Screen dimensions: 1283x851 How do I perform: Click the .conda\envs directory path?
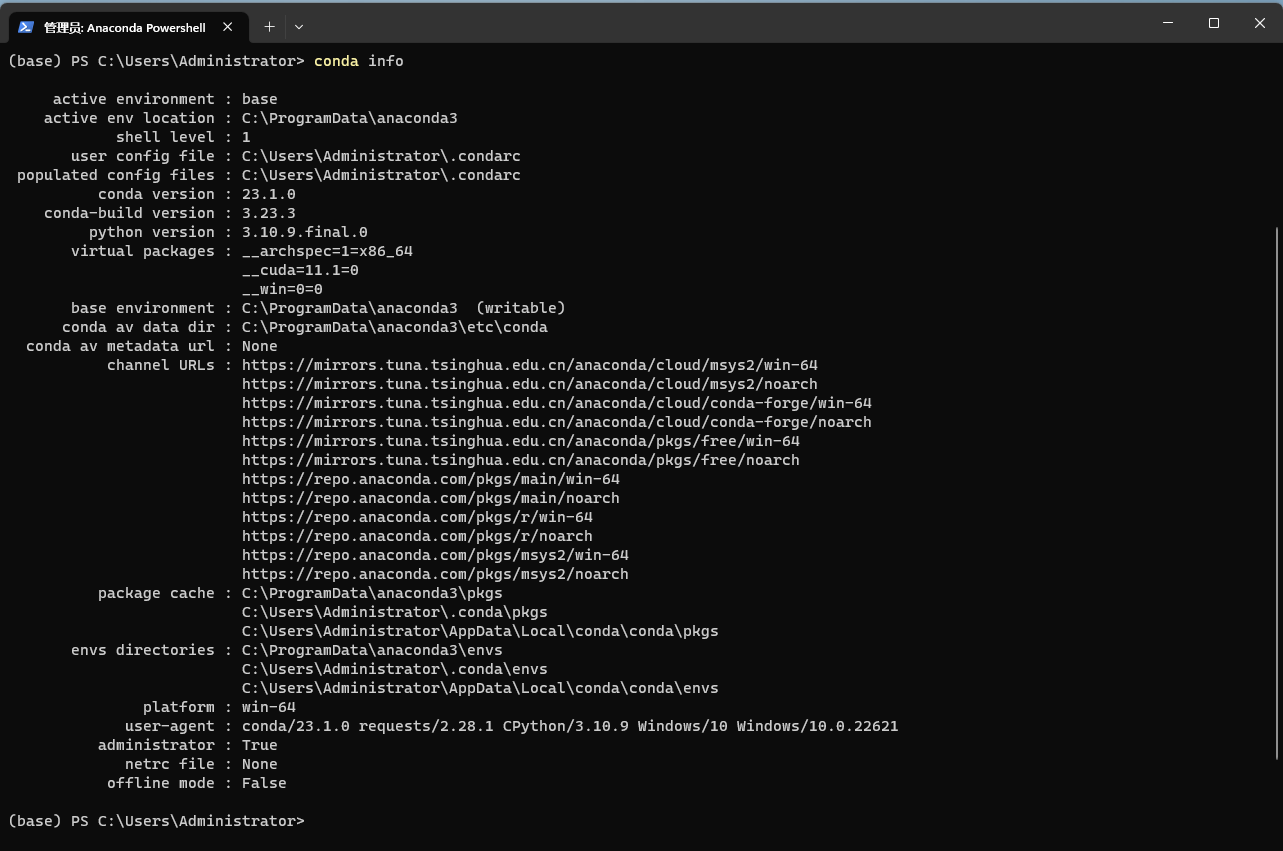tap(395, 669)
